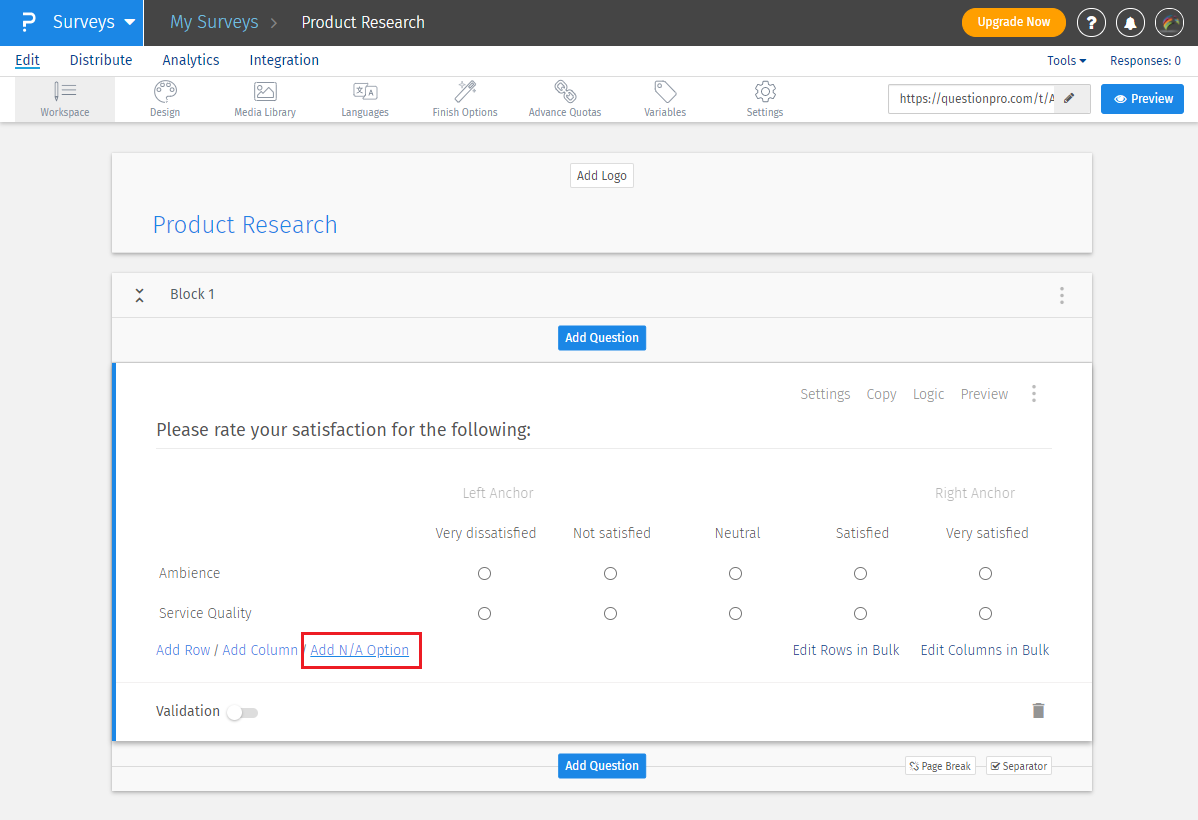Viewport: 1198px width, 820px height.
Task: Expand the Surveys product dropdown
Action: [x=129, y=22]
